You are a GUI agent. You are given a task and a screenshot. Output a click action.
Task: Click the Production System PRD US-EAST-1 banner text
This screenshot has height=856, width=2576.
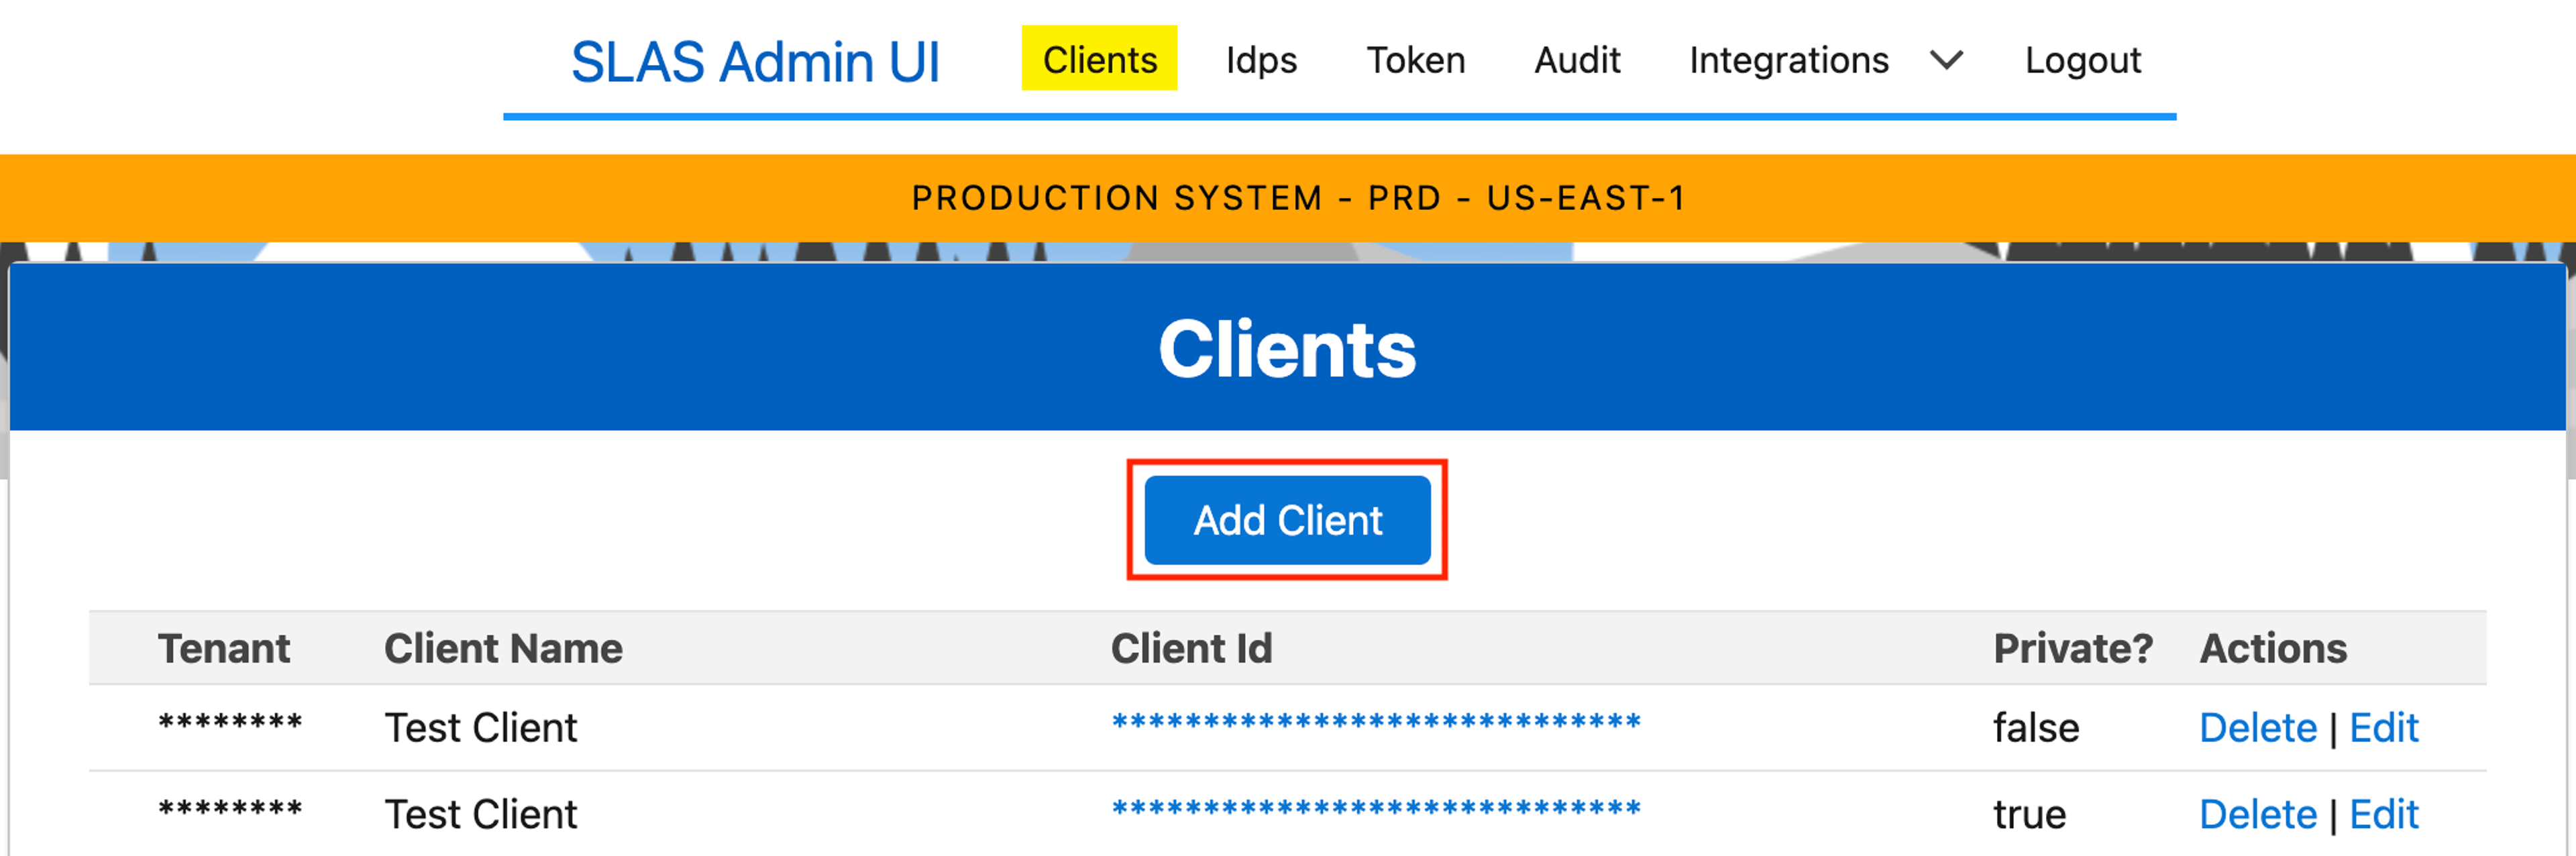[x=1298, y=198]
